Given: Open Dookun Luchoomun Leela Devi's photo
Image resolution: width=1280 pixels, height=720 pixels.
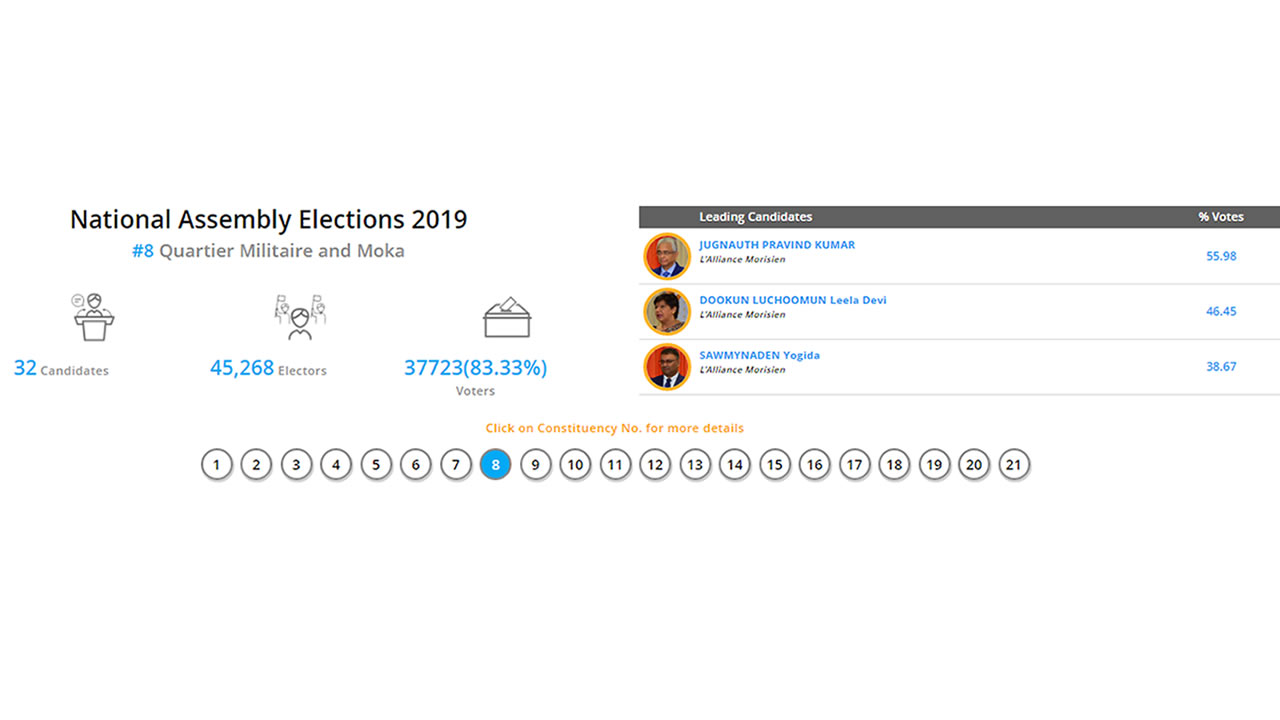Looking at the screenshot, I should (x=667, y=311).
